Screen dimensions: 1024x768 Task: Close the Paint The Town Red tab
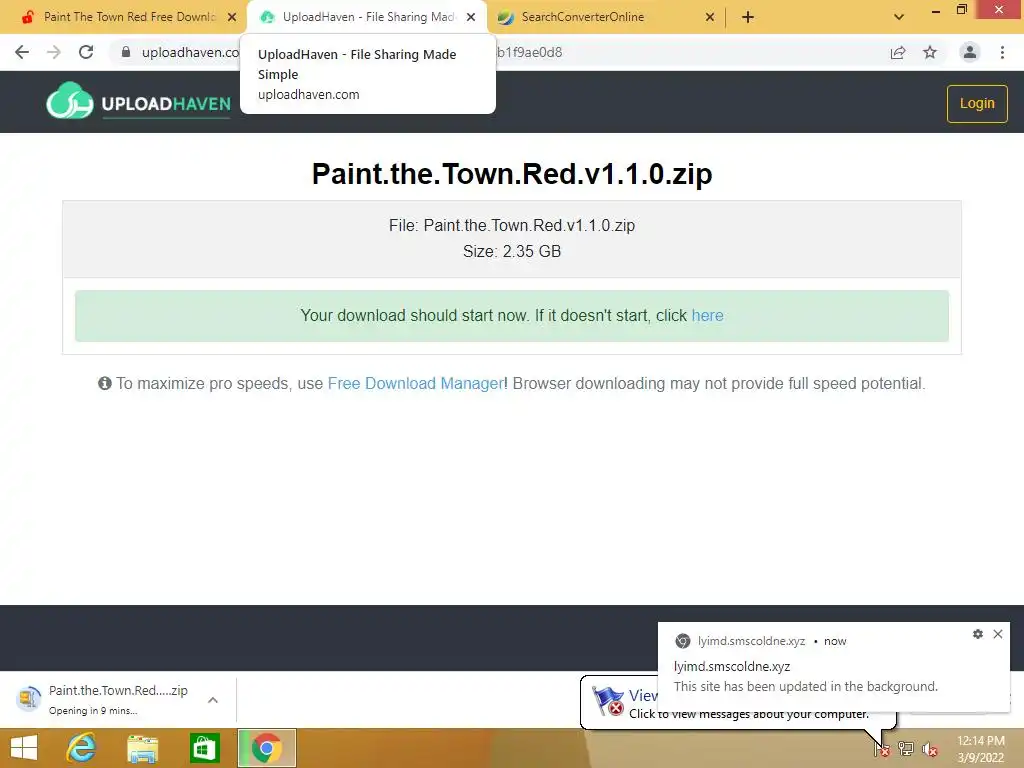232,17
